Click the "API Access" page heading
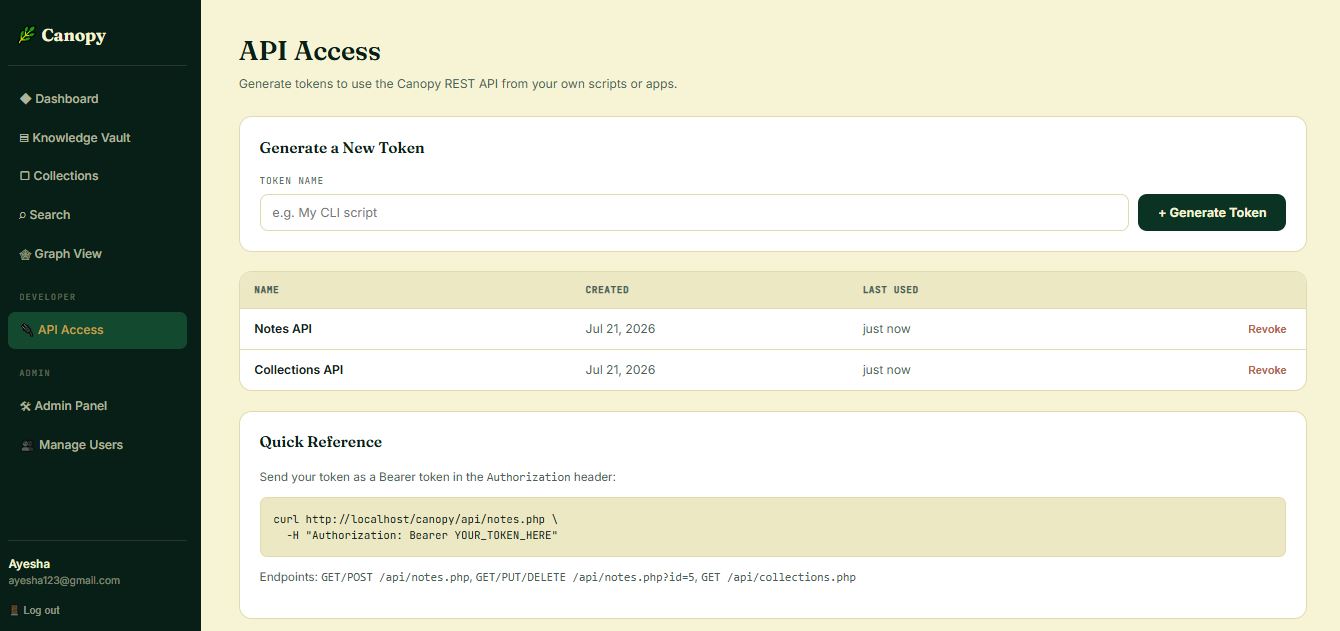The height and width of the screenshot is (631, 1340). pos(310,51)
